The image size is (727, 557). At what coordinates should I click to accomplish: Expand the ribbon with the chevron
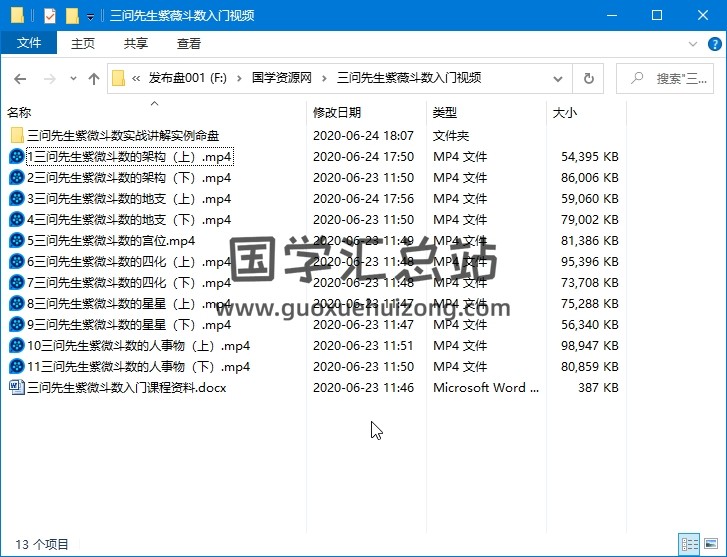693,44
